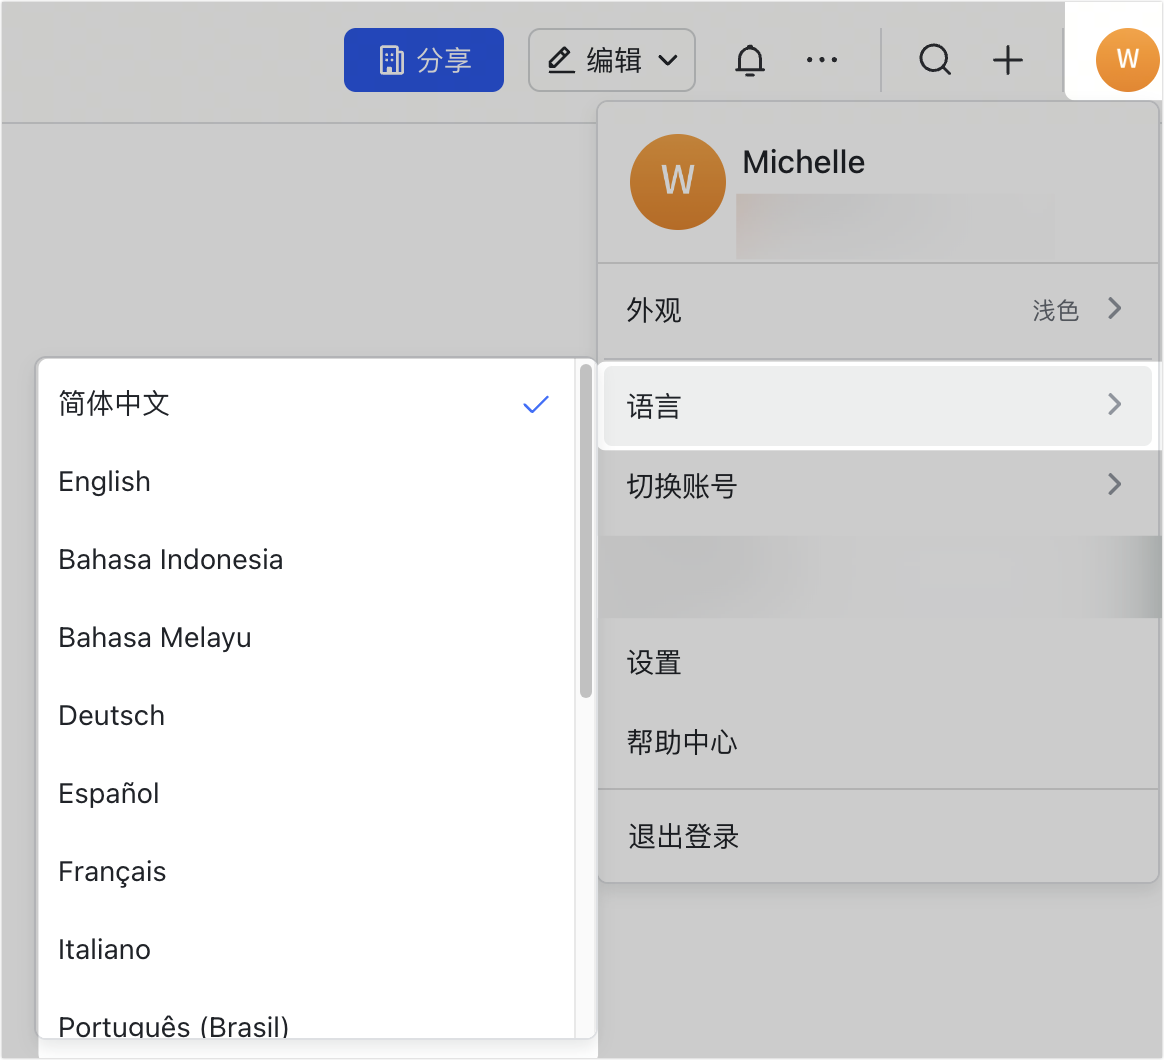The image size is (1164, 1060).
Task: Click the notification bell icon
Action: click(750, 60)
